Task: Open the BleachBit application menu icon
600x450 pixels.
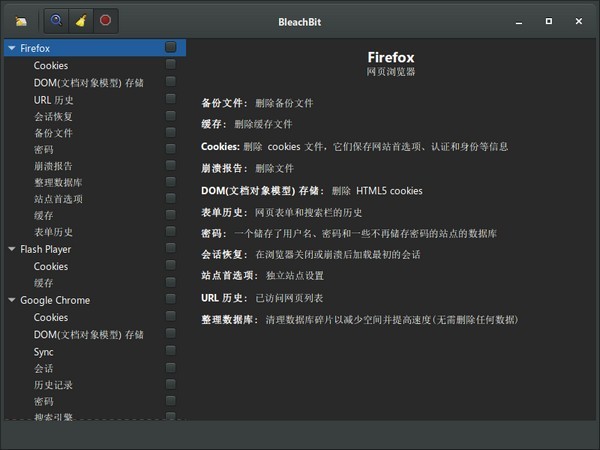Action: click(x=21, y=21)
